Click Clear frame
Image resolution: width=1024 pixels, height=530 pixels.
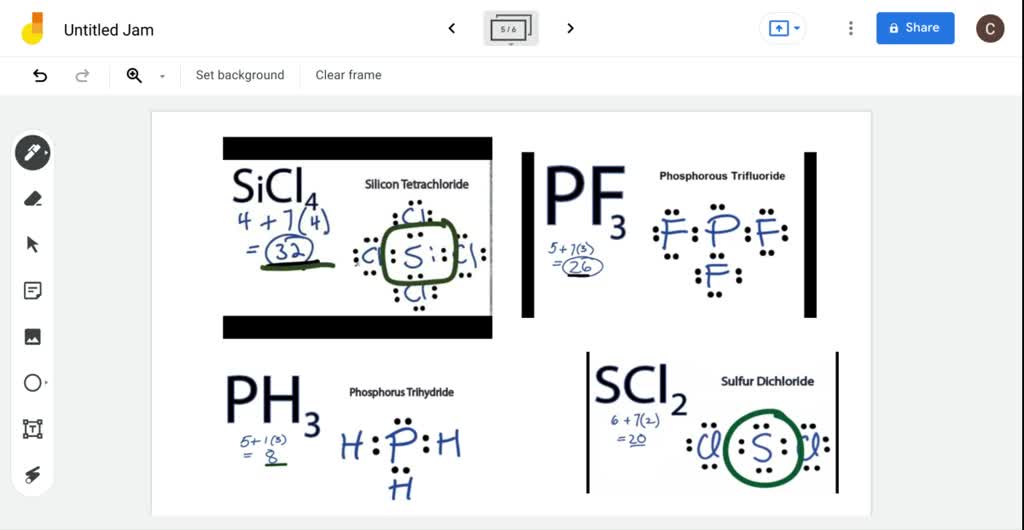(348, 75)
